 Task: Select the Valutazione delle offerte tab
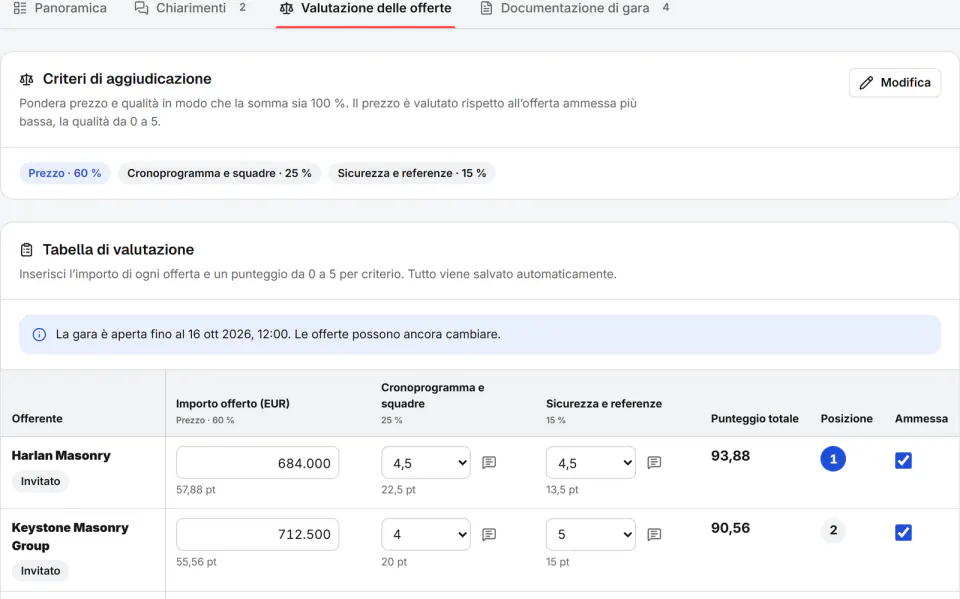[x=366, y=9]
